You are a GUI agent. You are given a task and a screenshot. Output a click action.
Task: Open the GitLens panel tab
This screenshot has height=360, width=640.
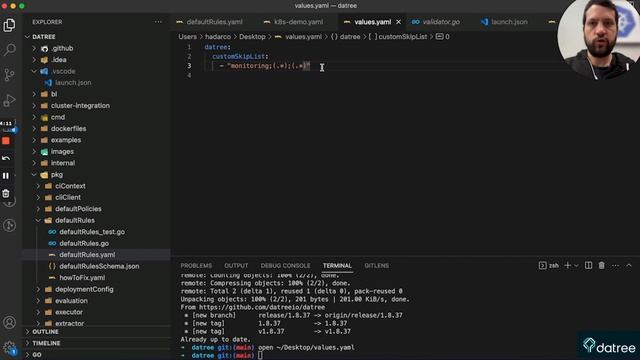pyautogui.click(x=376, y=266)
